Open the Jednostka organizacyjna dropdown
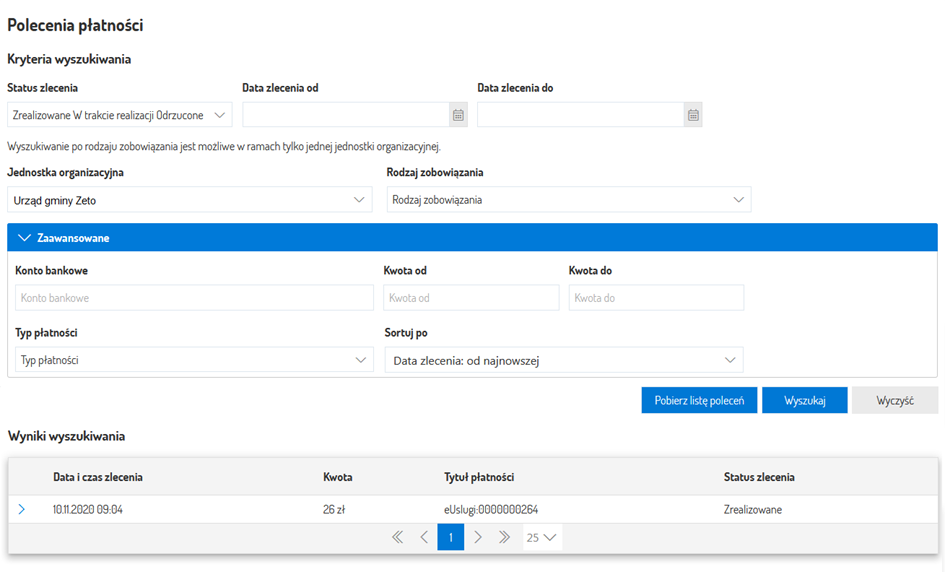 click(189, 200)
